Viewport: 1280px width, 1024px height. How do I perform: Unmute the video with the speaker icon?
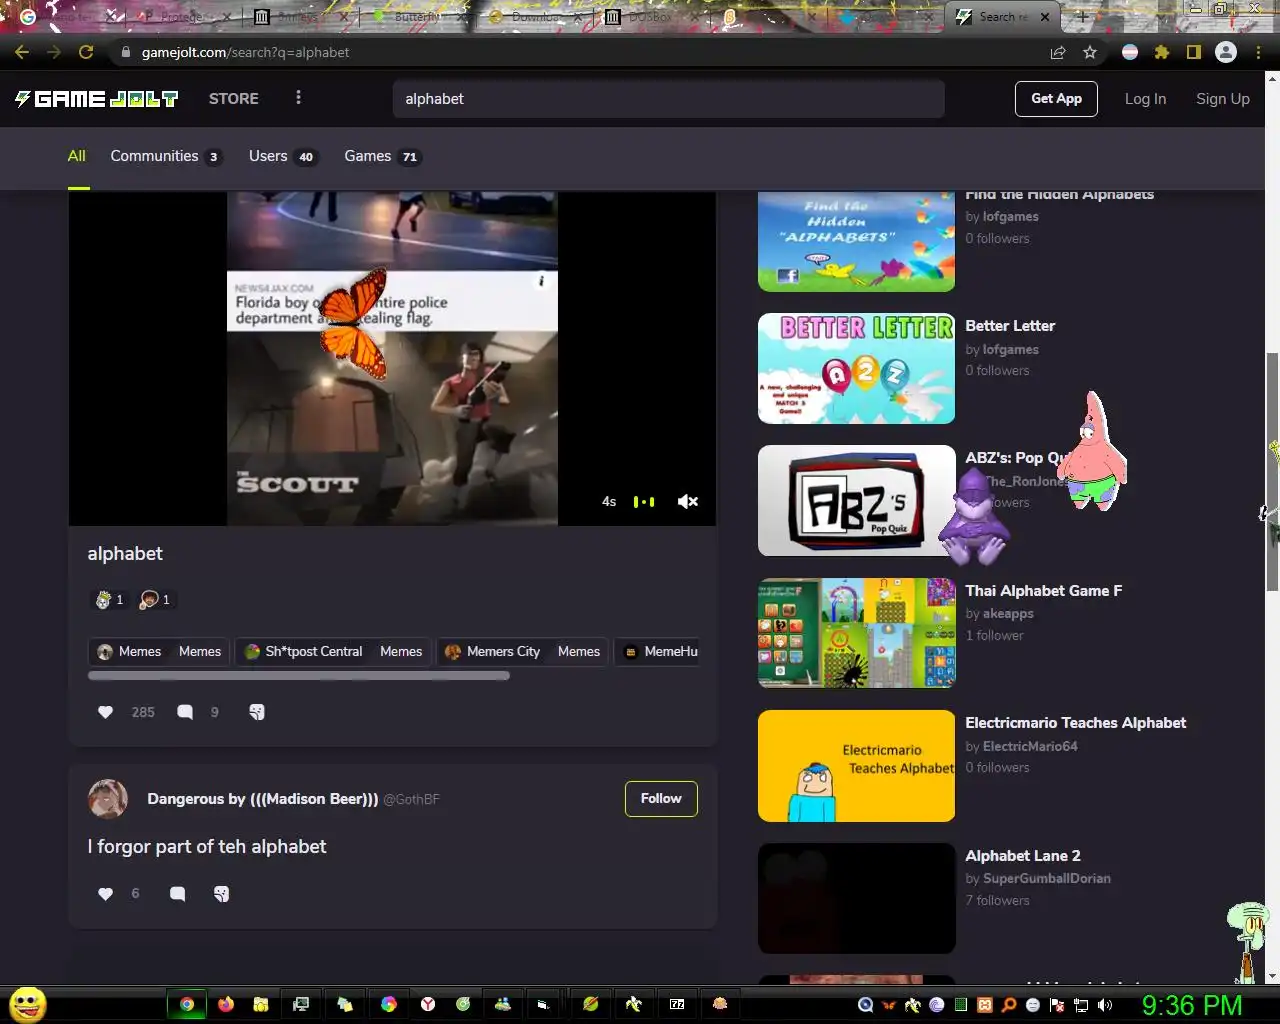coord(688,502)
